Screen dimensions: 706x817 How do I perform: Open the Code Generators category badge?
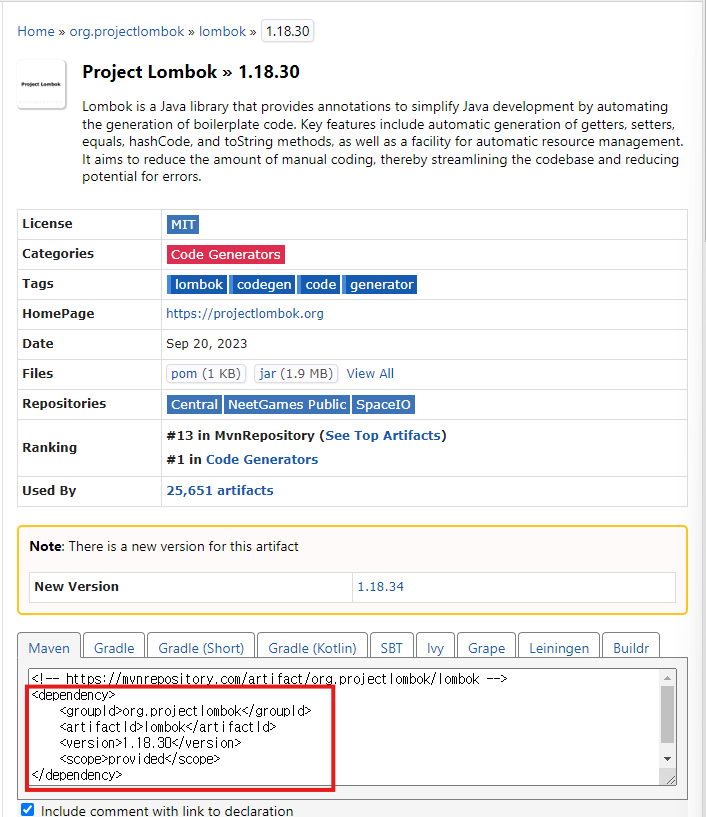coord(226,254)
